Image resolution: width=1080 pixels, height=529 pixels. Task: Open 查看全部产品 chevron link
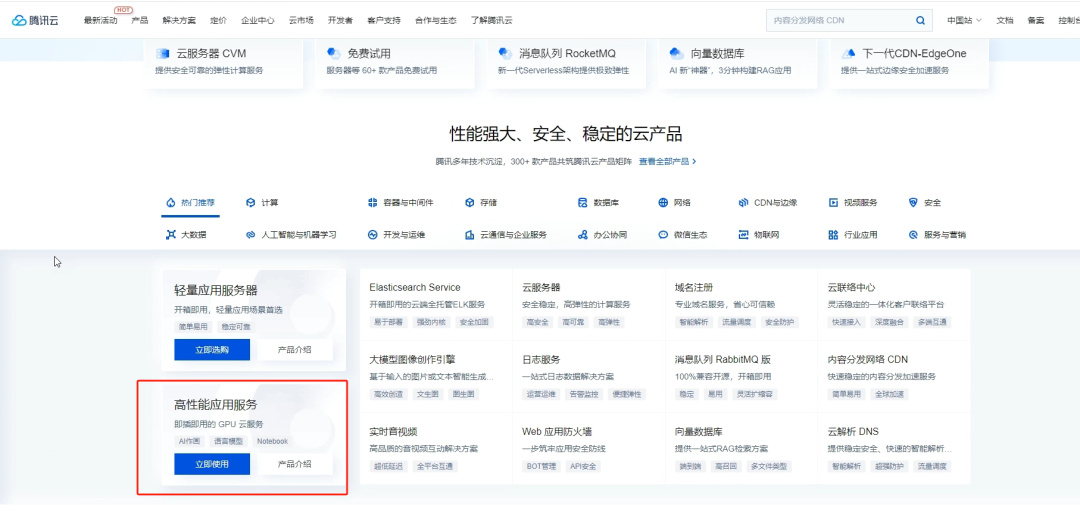point(667,161)
